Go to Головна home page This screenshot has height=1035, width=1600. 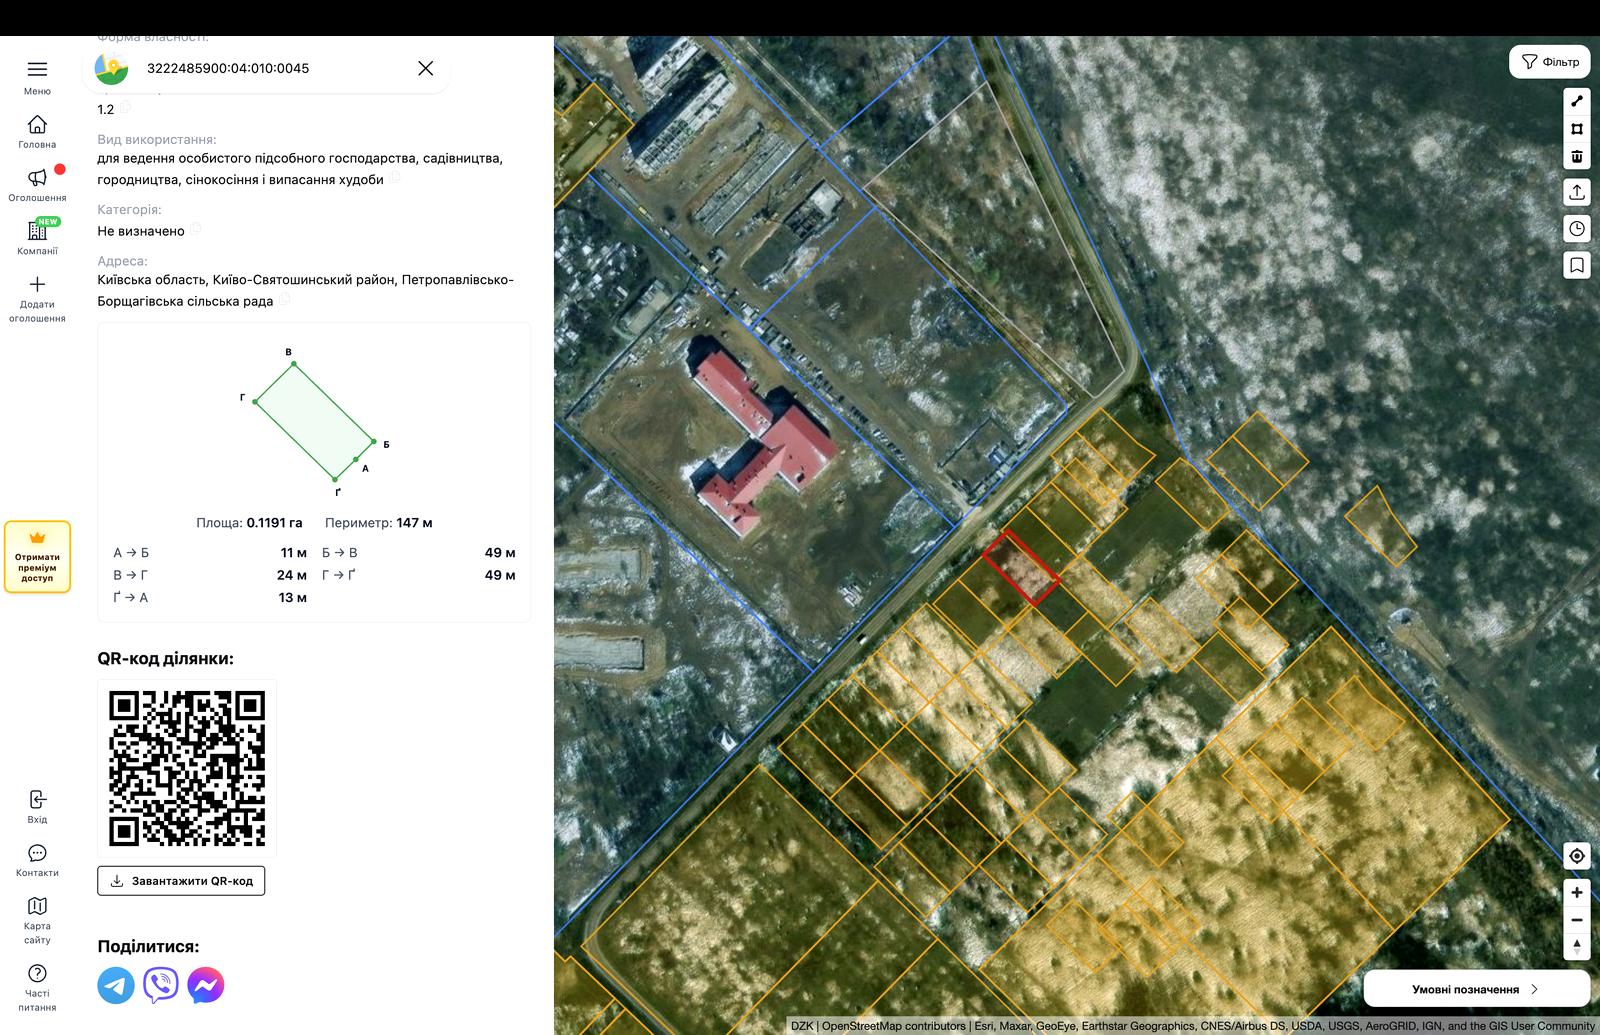click(x=37, y=131)
